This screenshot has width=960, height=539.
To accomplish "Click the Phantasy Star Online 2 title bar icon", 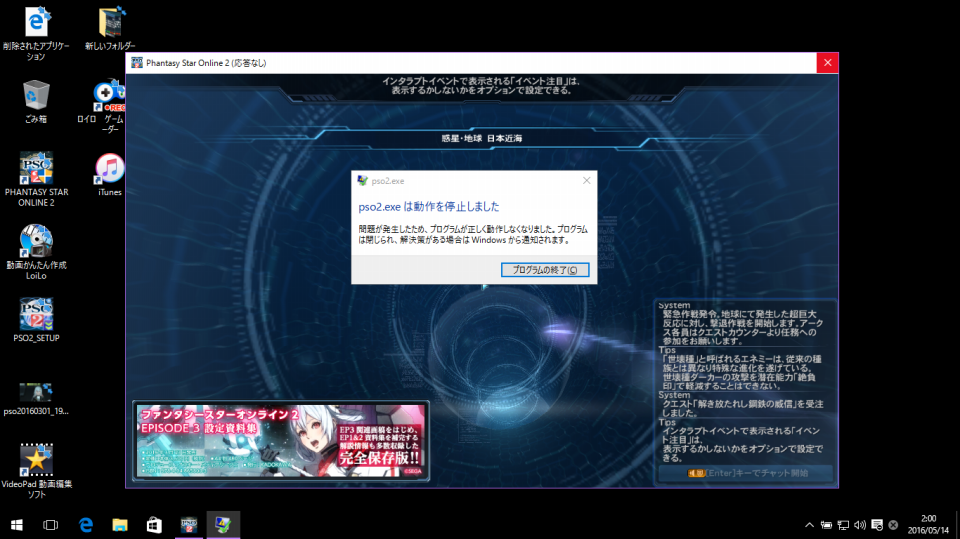I will (x=137, y=63).
